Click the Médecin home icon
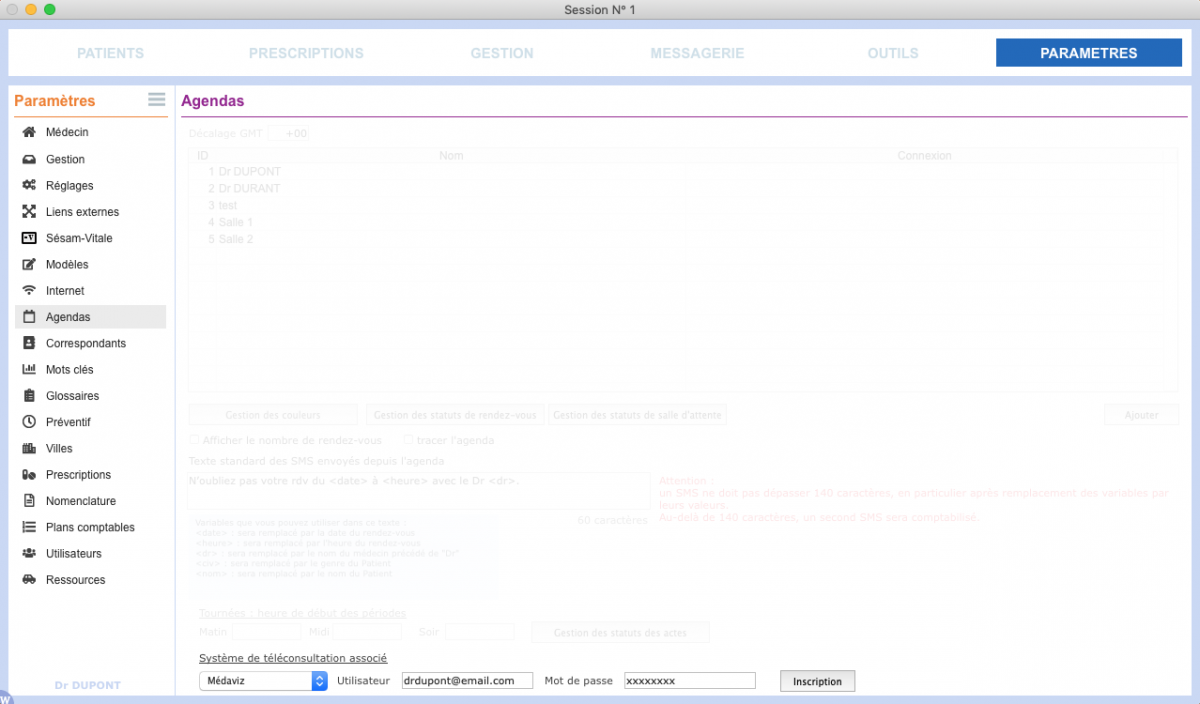 pyautogui.click(x=29, y=132)
